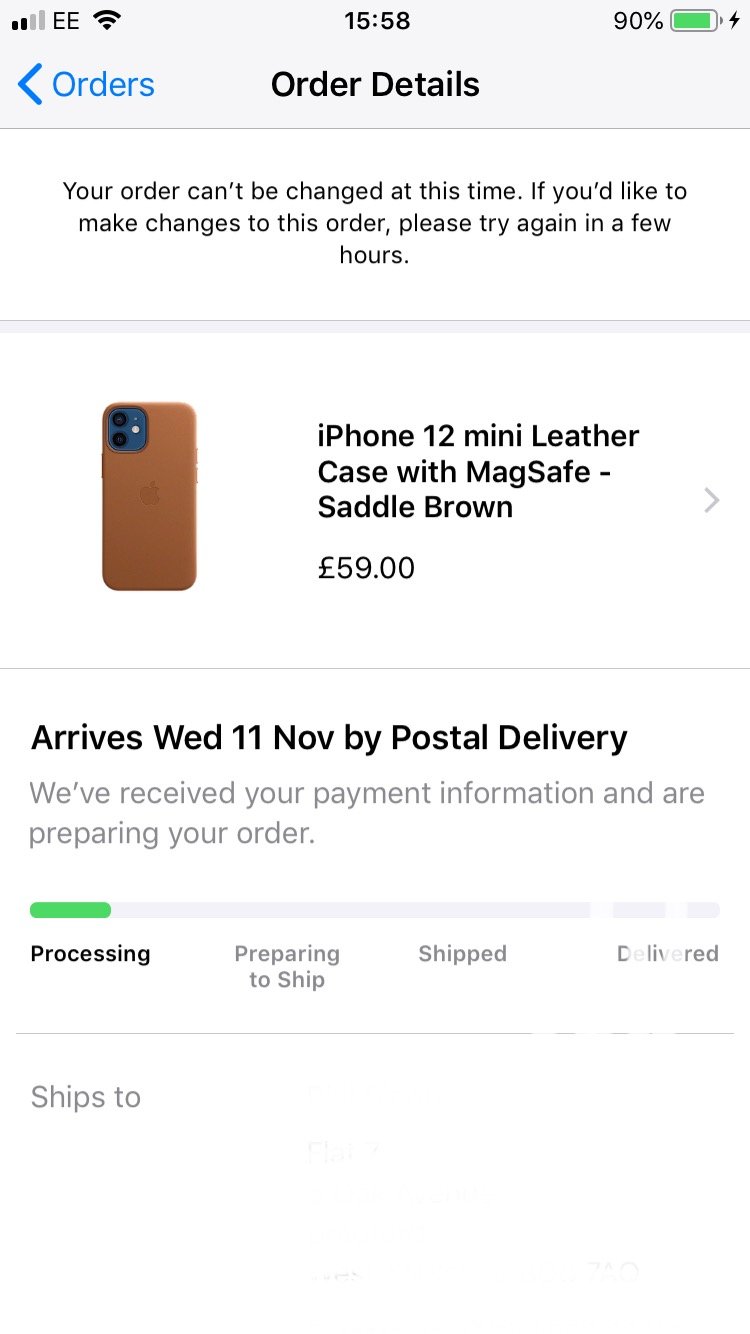Select the Processing status step
750x1334 pixels.
[90, 954]
